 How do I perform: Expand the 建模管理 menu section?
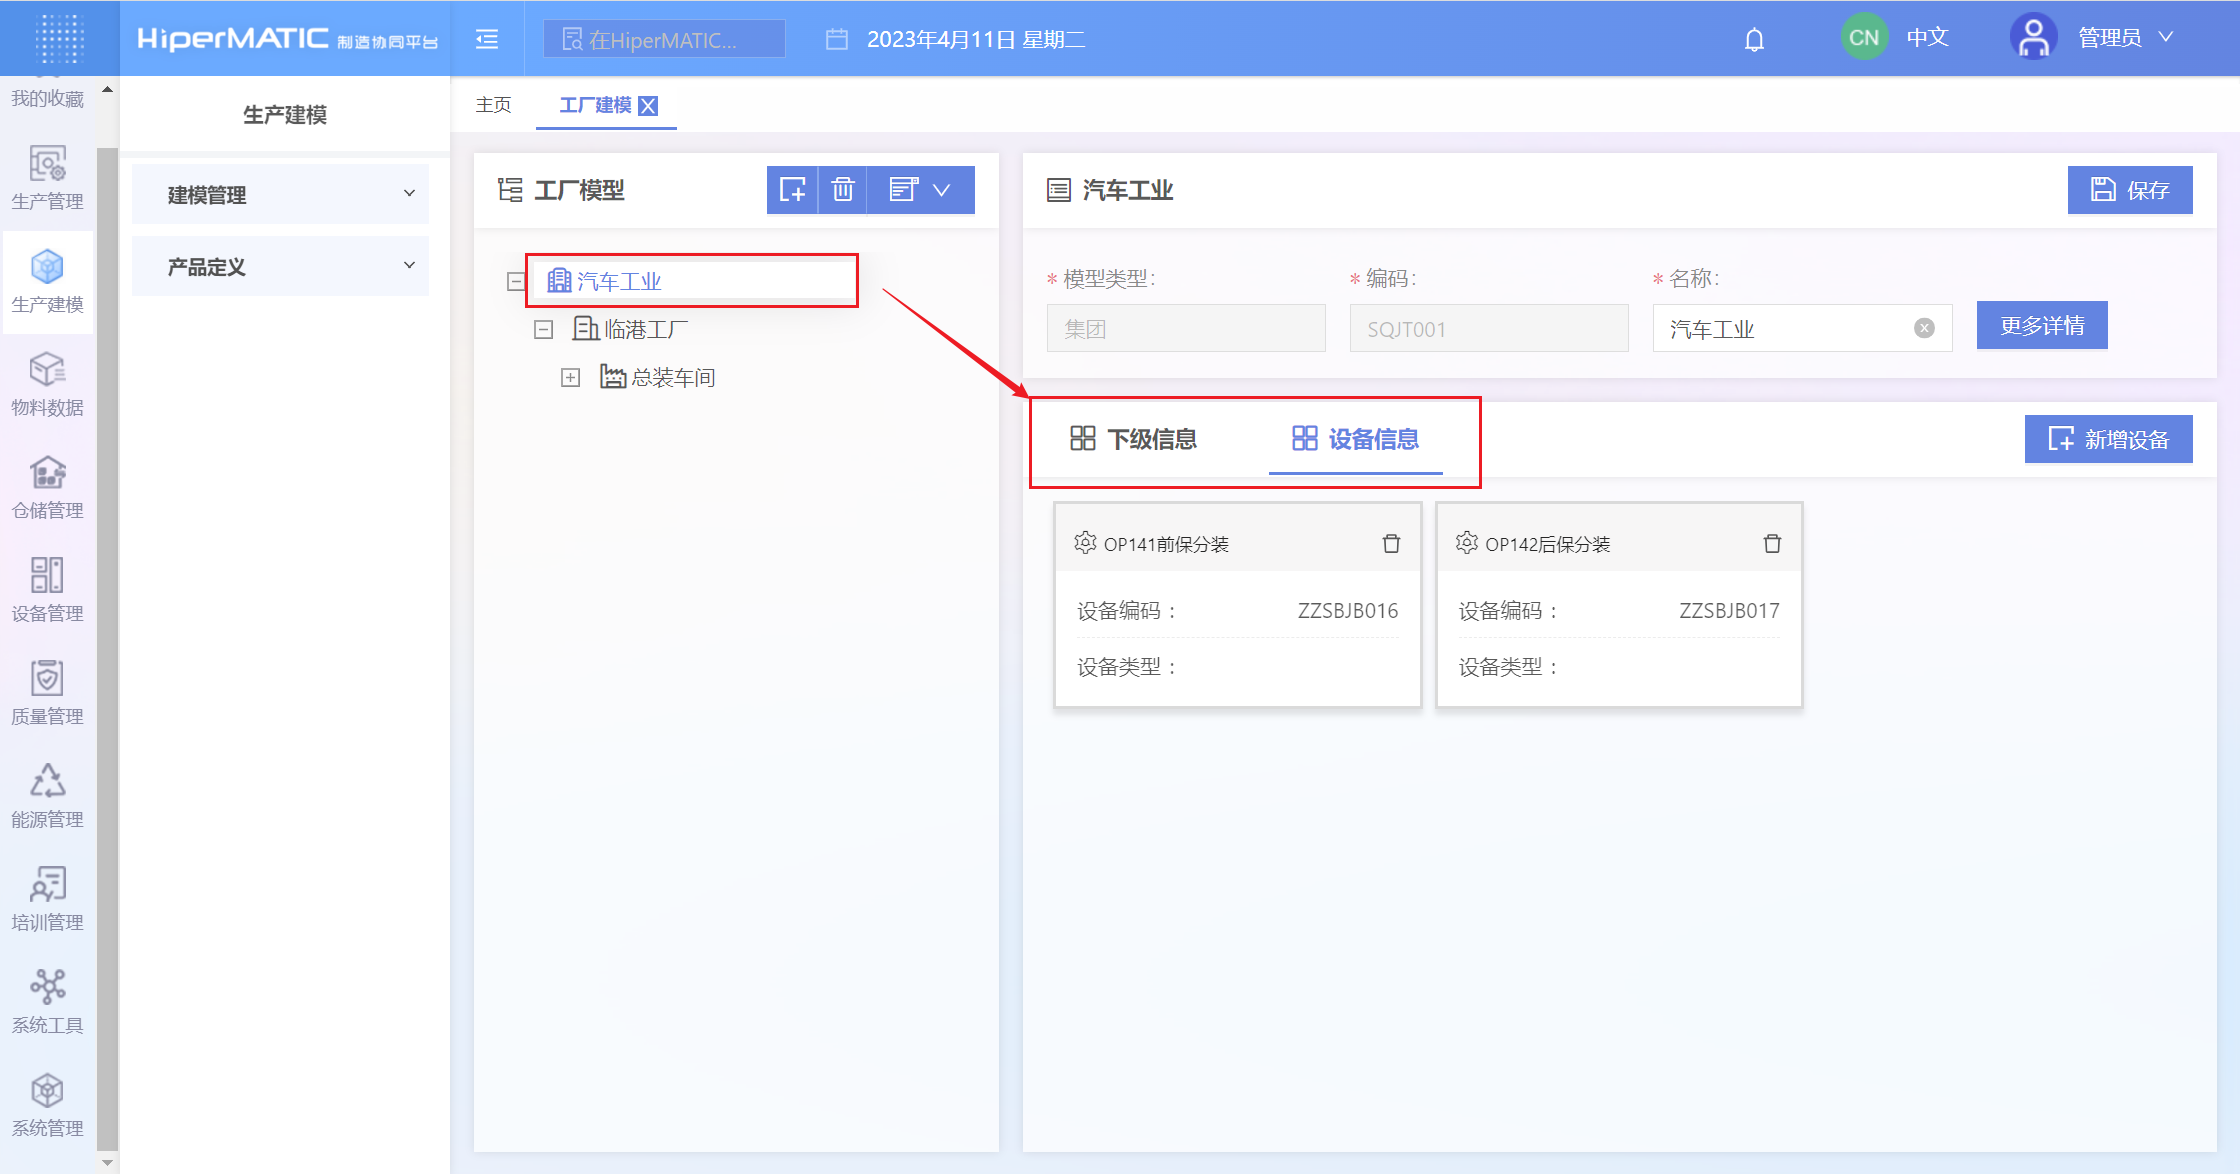(280, 194)
